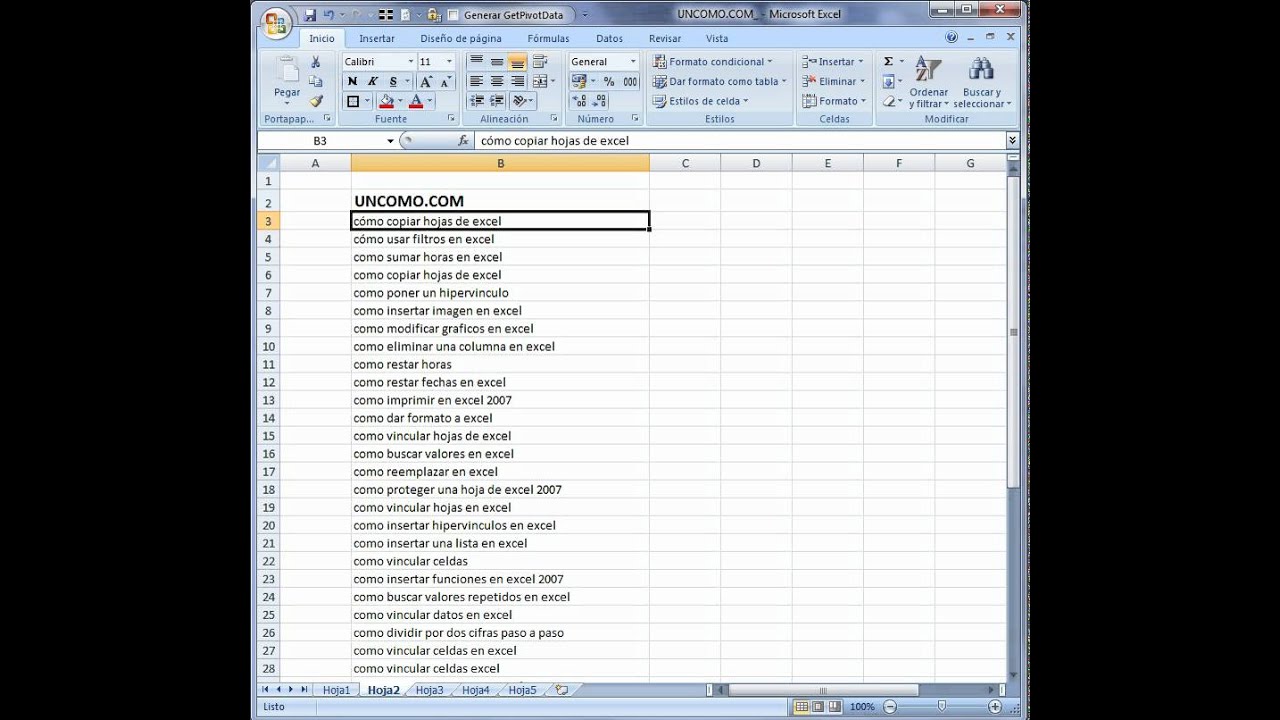Open the Datos ribbon tab
Viewport: 1280px width, 720px height.
[609, 38]
